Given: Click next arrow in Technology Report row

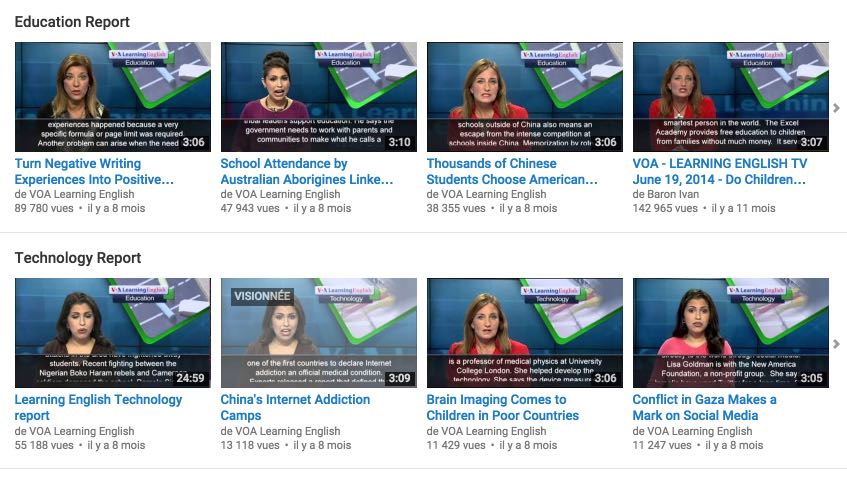Looking at the screenshot, I should pyautogui.click(x=836, y=344).
